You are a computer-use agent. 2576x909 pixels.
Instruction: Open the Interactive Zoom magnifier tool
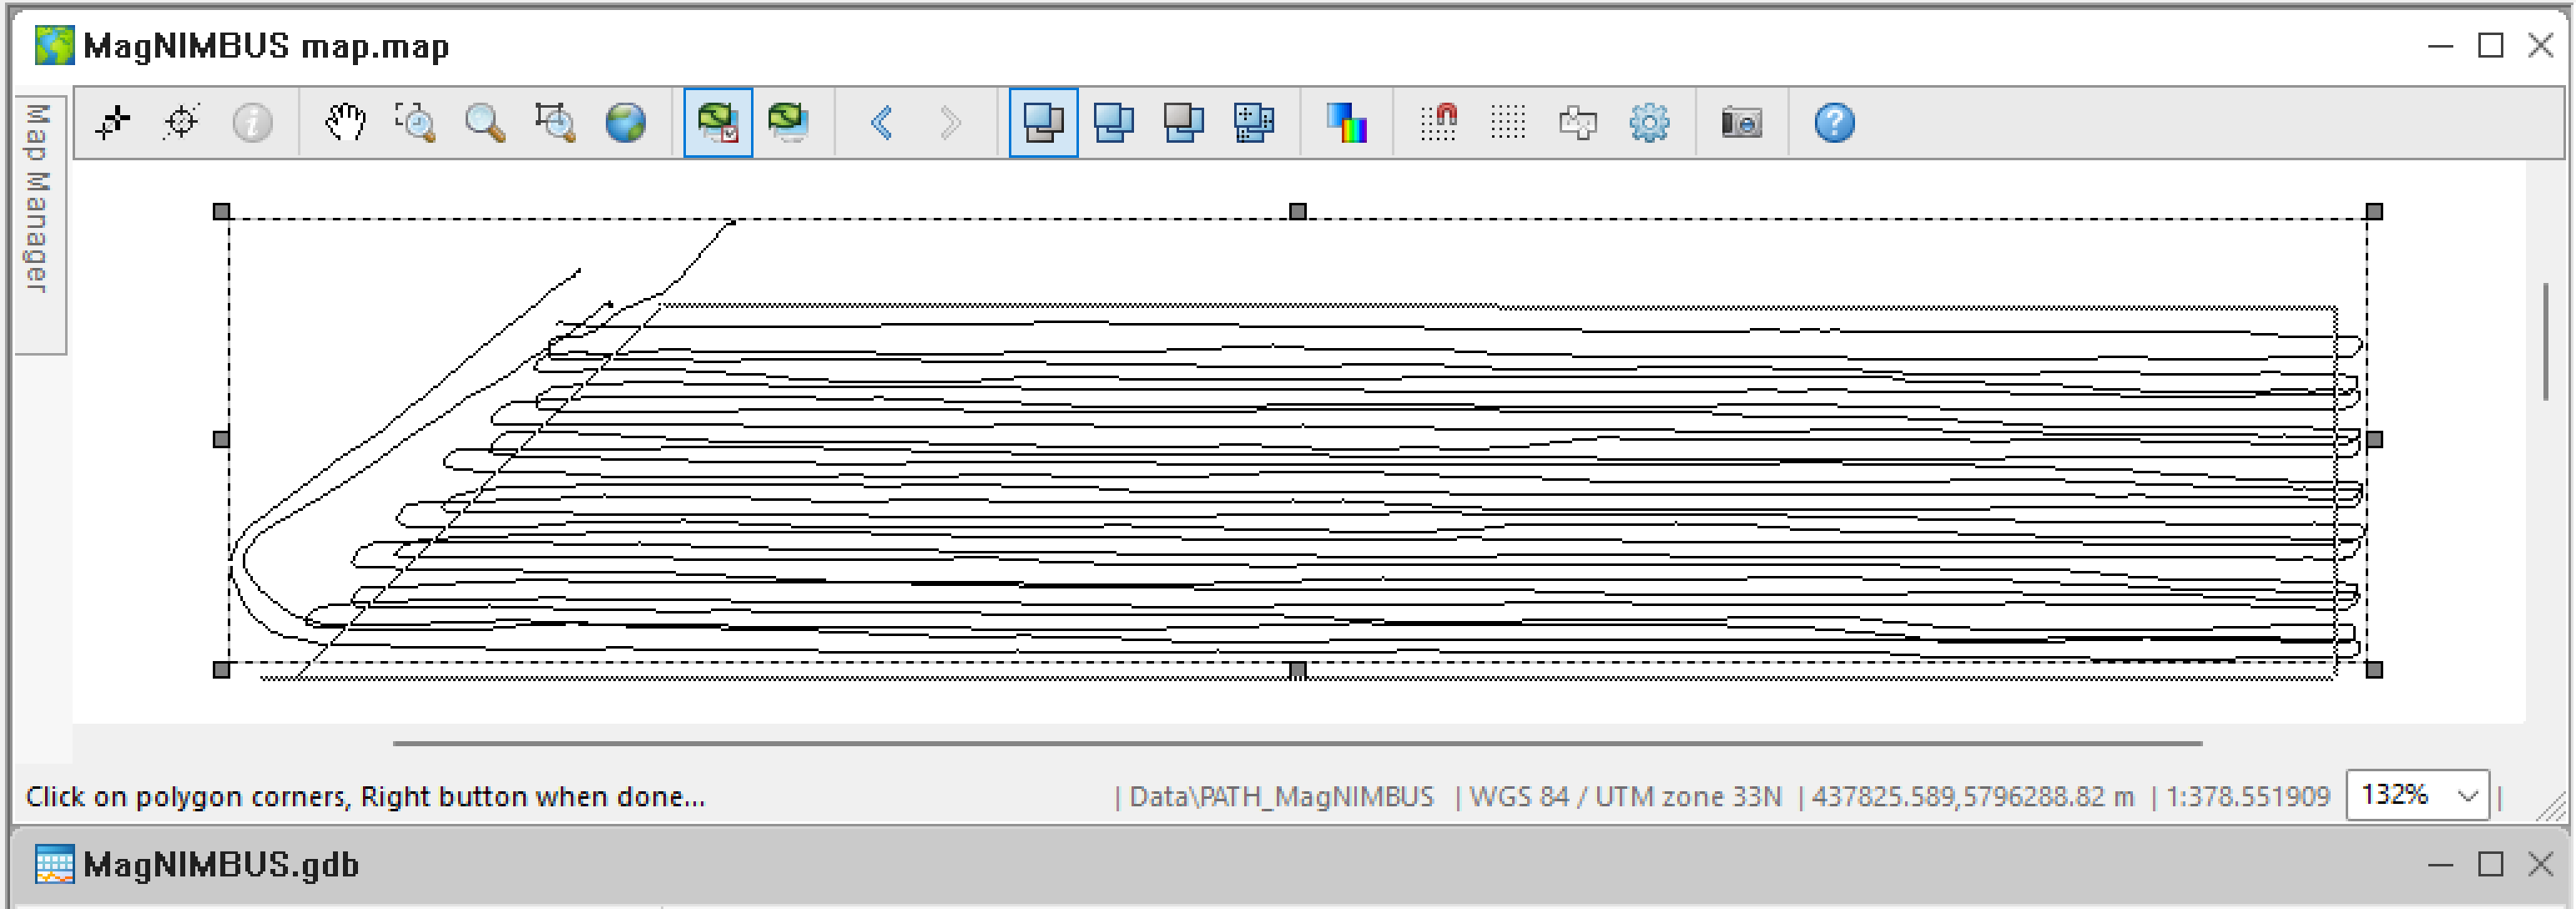pyautogui.click(x=484, y=122)
